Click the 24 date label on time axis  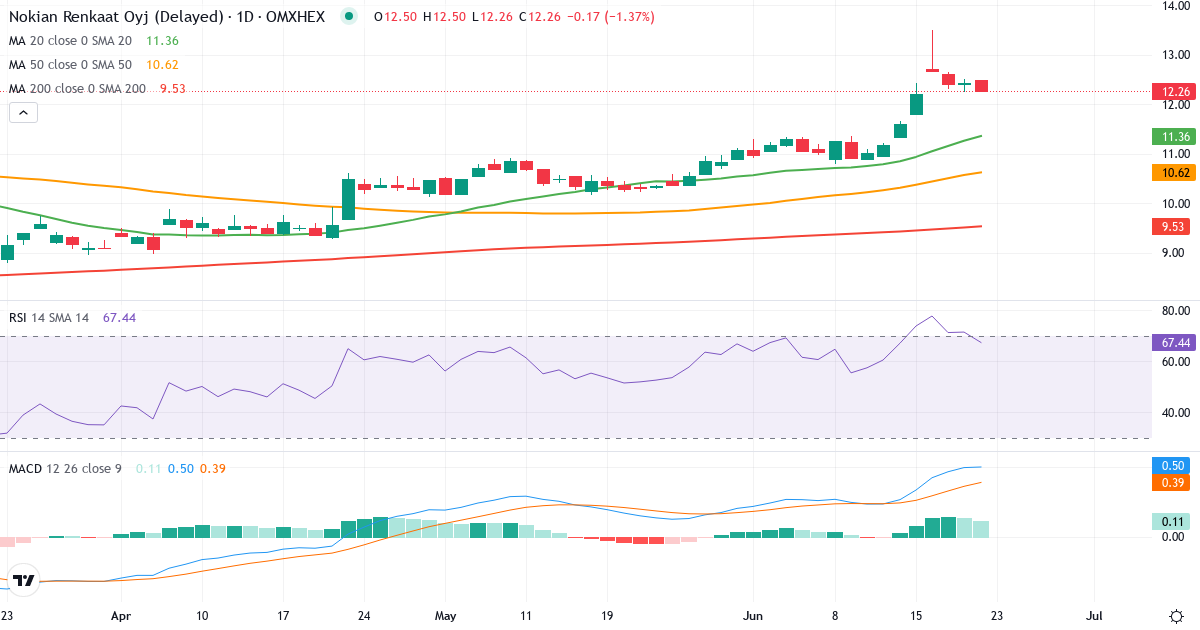364,615
